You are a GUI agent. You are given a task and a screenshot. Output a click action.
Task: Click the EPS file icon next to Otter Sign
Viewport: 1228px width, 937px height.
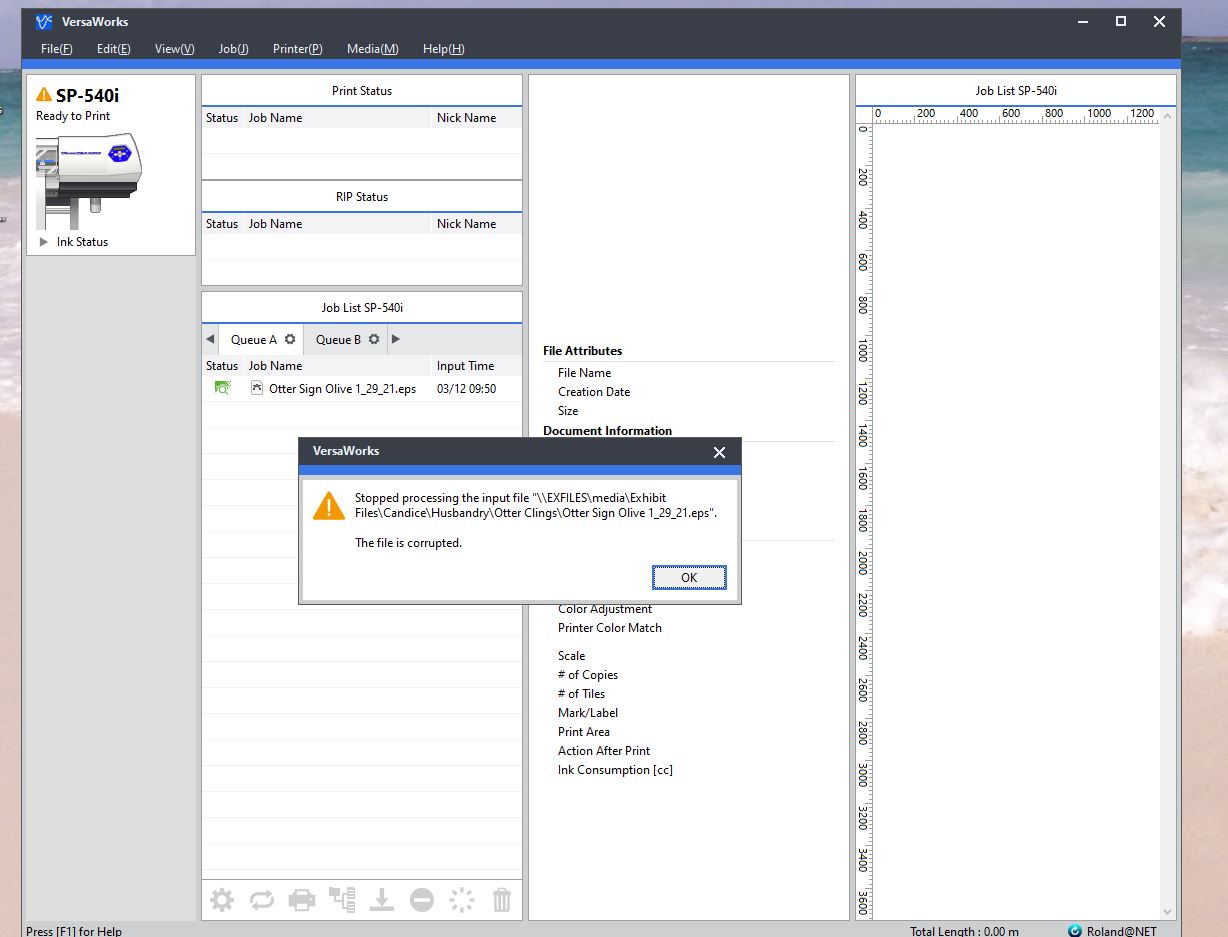pos(257,388)
